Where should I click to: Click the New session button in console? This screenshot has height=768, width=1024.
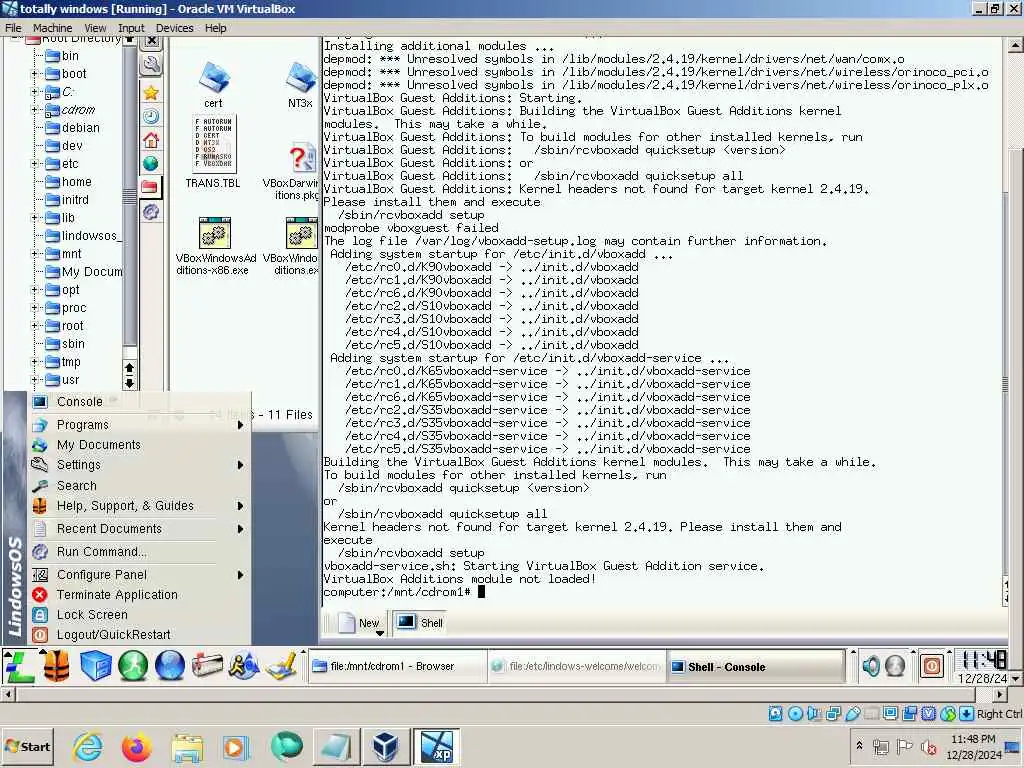coord(360,623)
